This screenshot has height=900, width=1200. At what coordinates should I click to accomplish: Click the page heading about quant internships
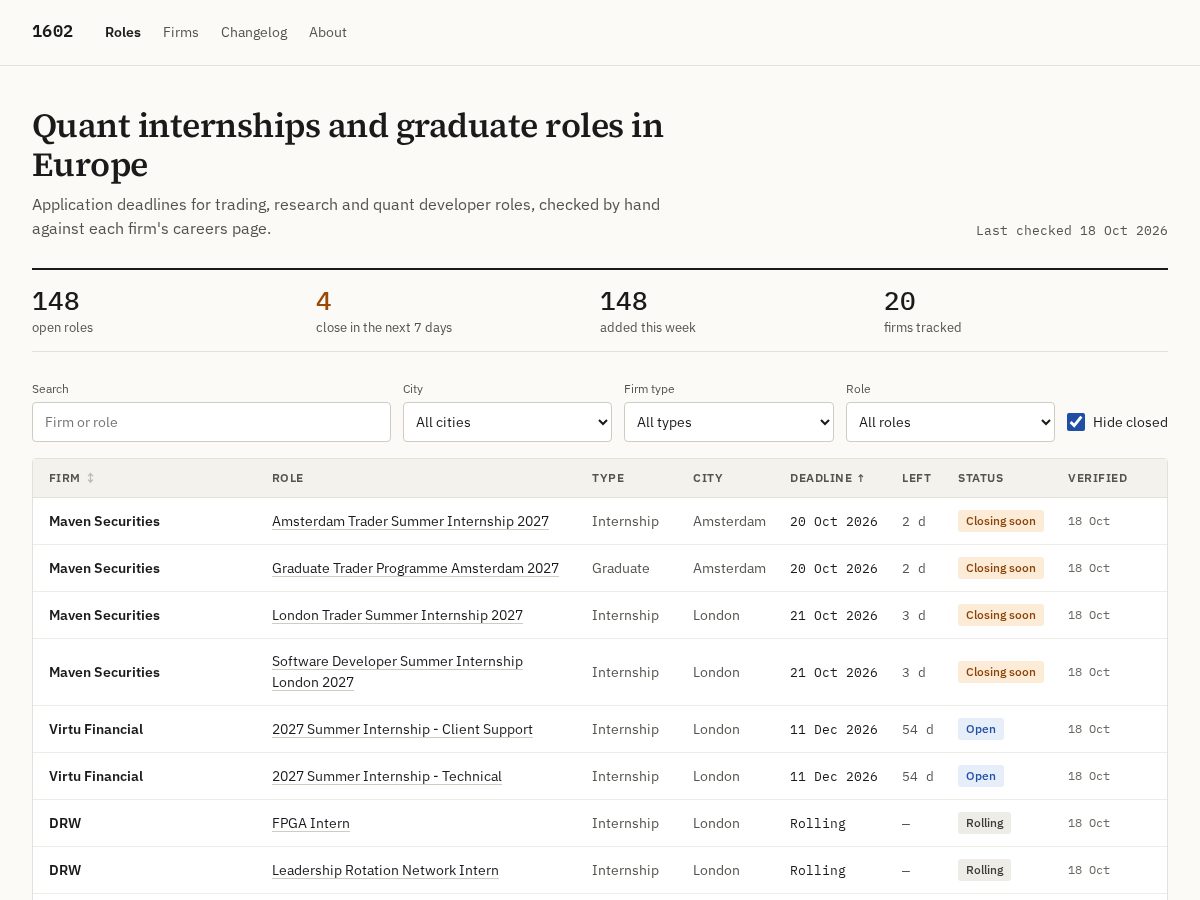pyautogui.click(x=348, y=145)
